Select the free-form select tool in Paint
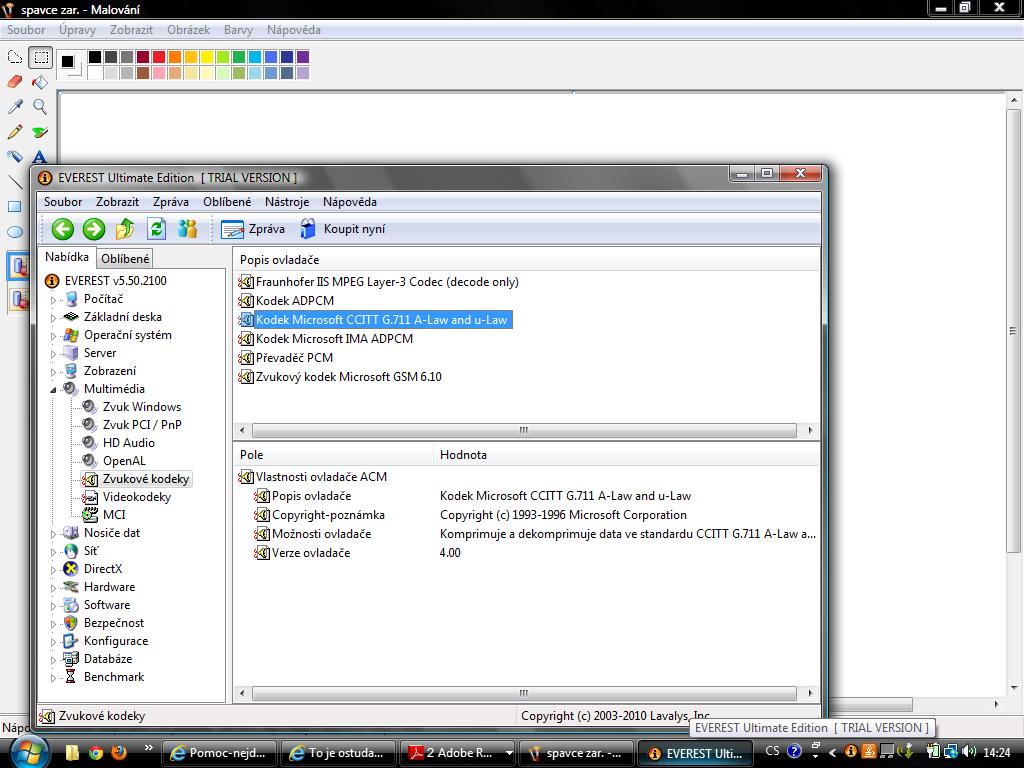The width and height of the screenshot is (1024, 768). point(15,57)
